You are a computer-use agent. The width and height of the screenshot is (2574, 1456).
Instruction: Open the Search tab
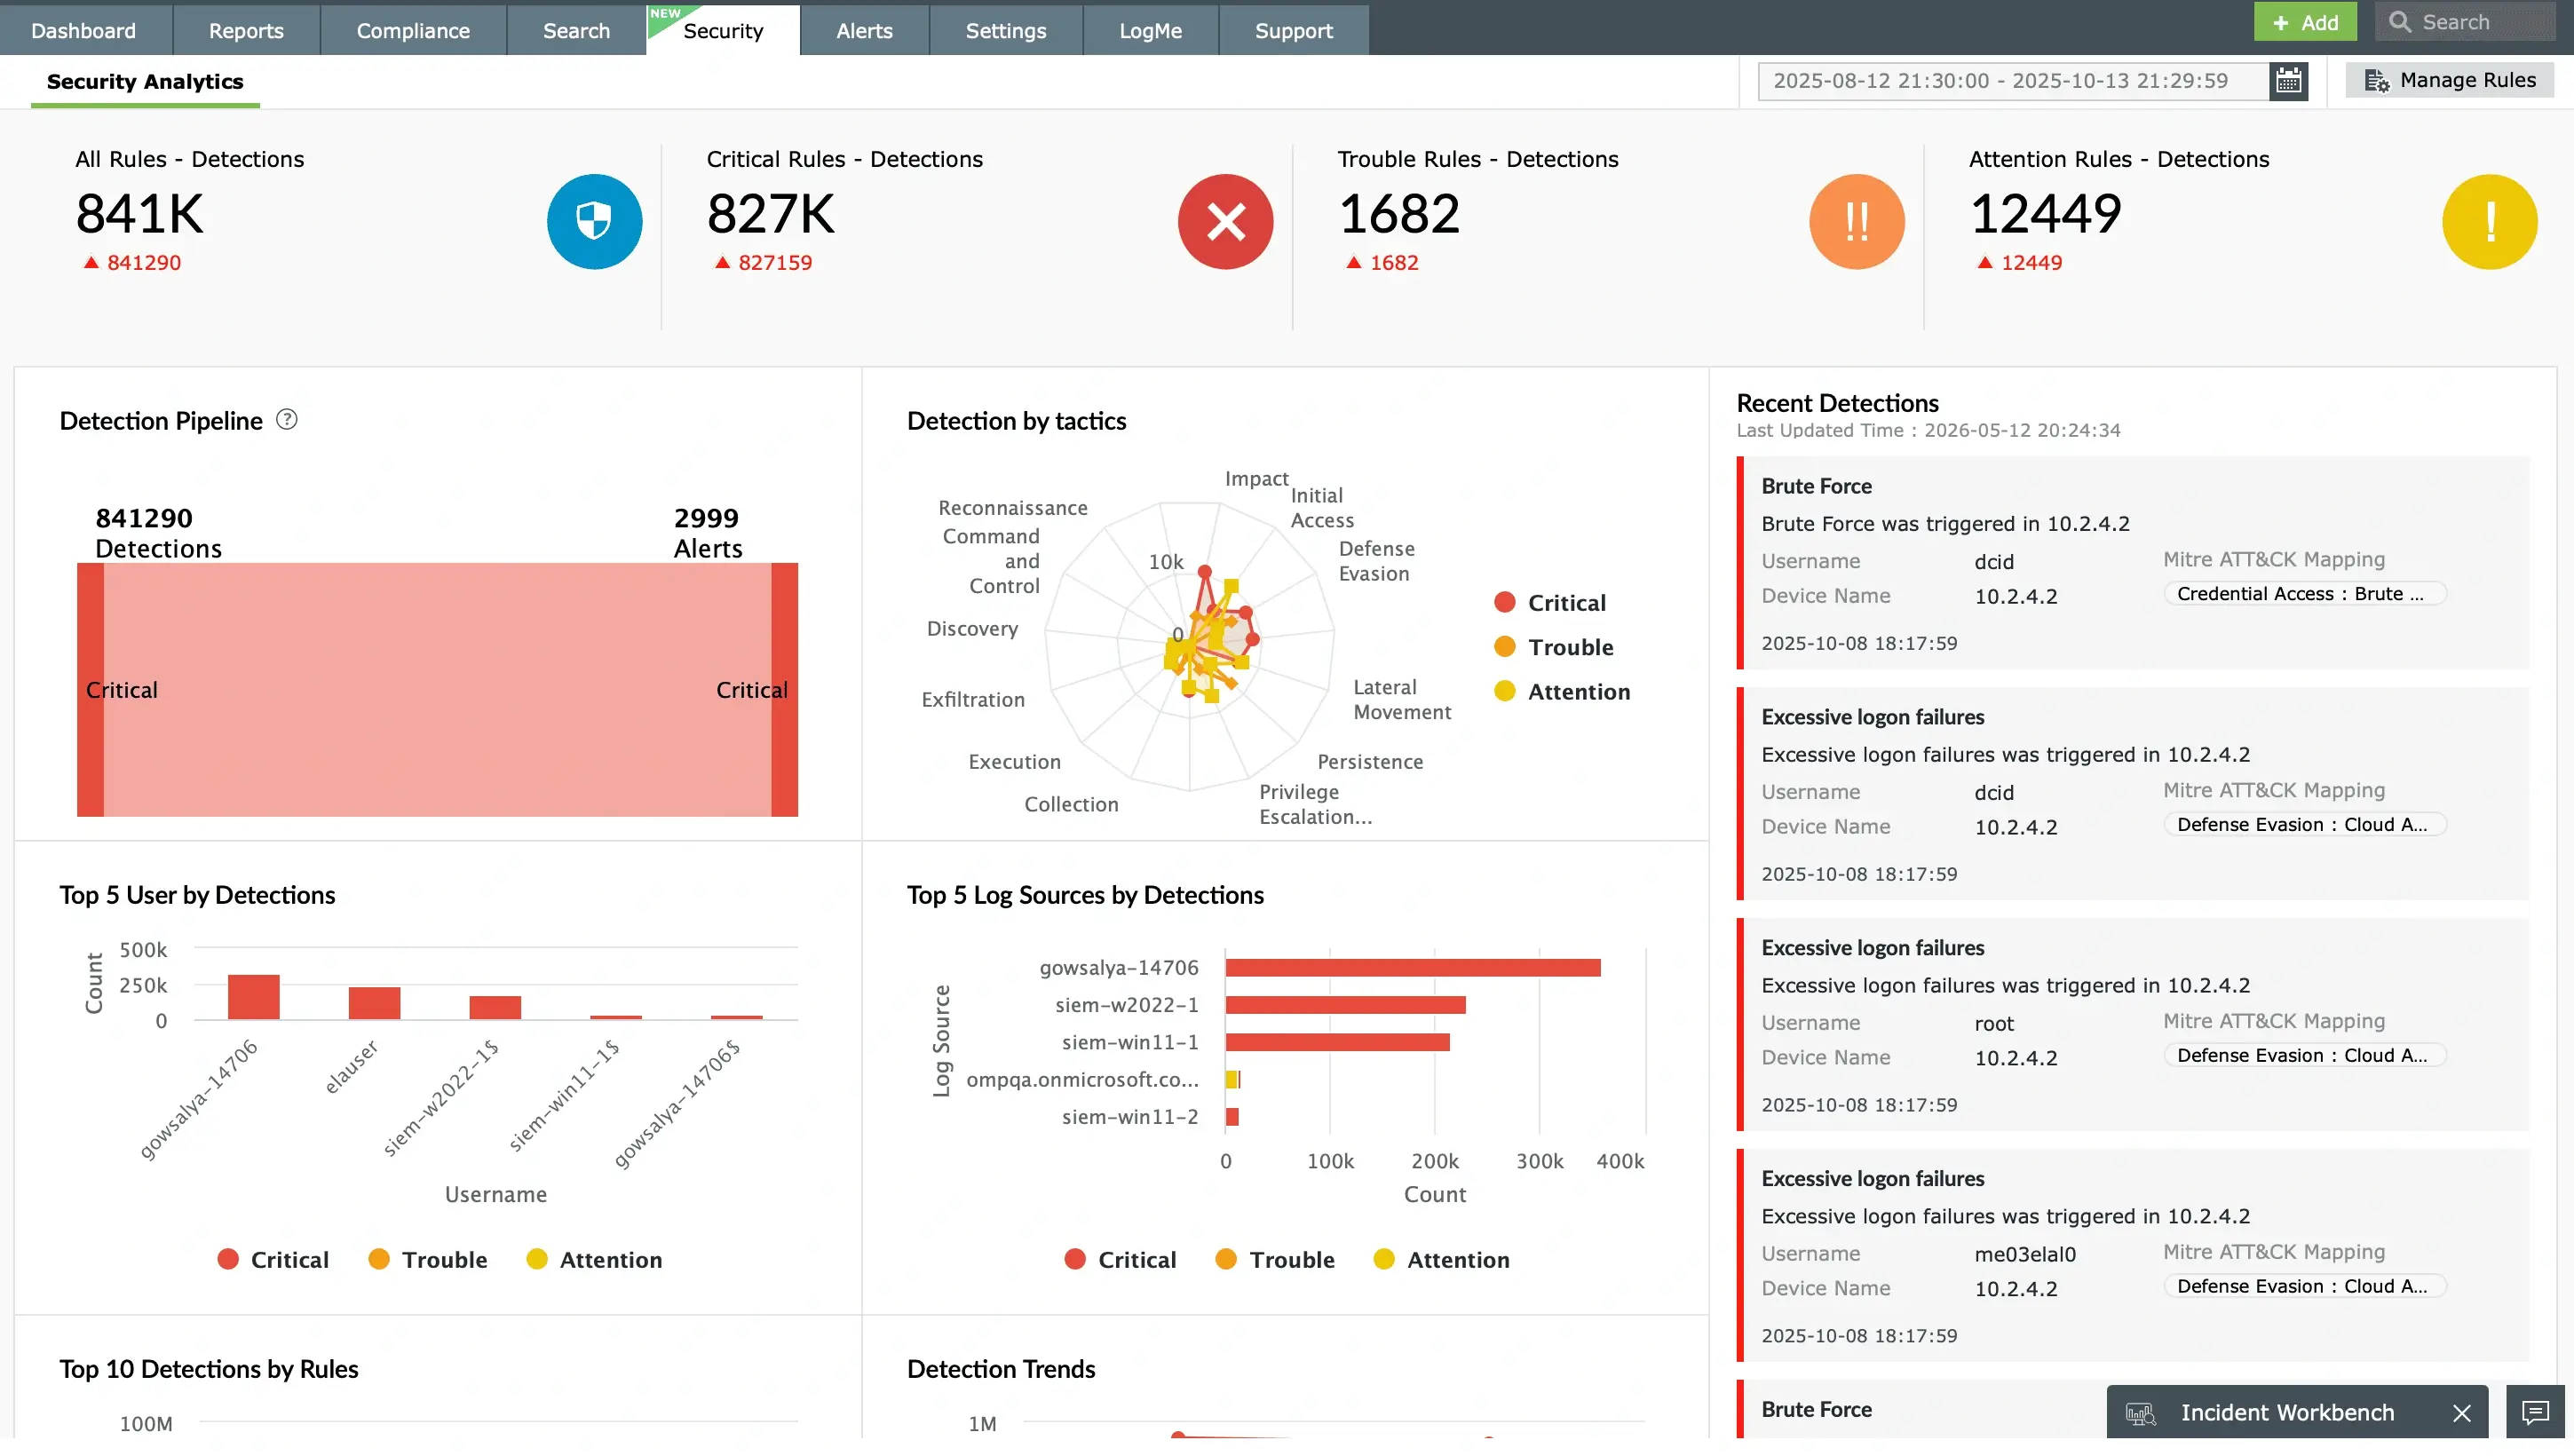pyautogui.click(x=576, y=30)
